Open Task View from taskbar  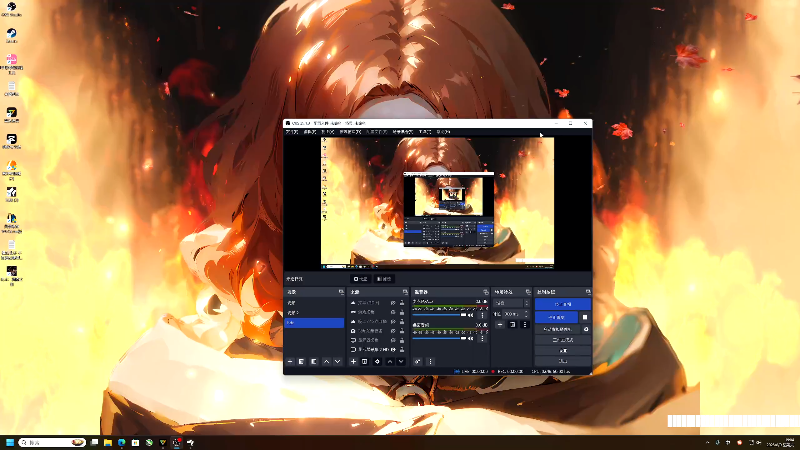tap(94, 442)
